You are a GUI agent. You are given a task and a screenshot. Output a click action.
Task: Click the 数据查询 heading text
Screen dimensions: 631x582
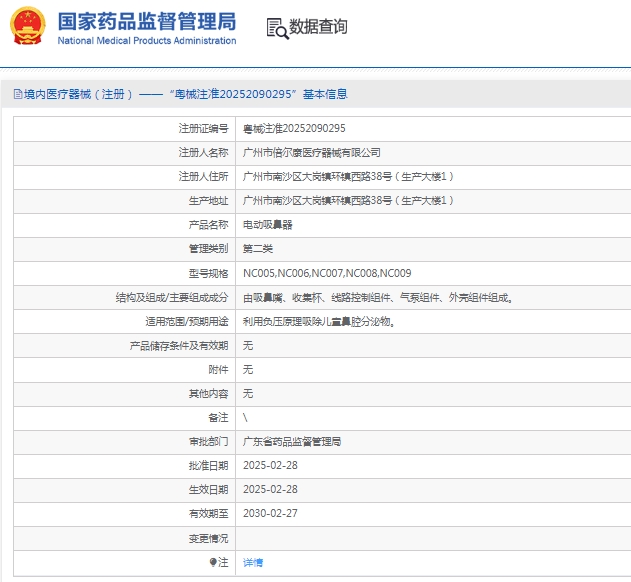(x=318, y=27)
